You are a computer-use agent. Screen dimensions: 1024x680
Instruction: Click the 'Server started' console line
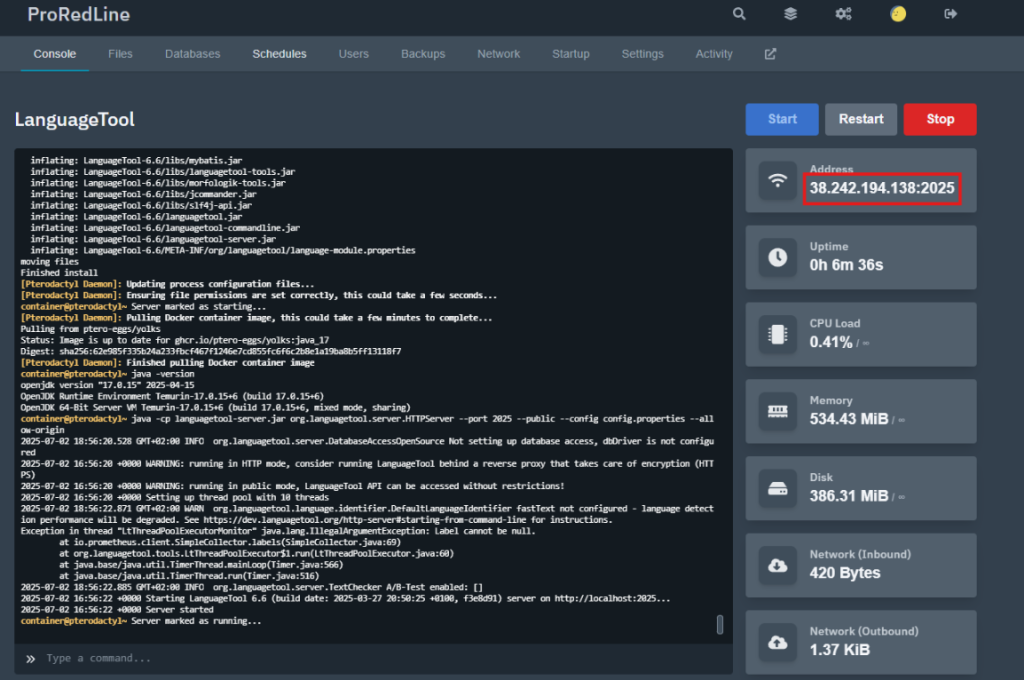(x=117, y=610)
